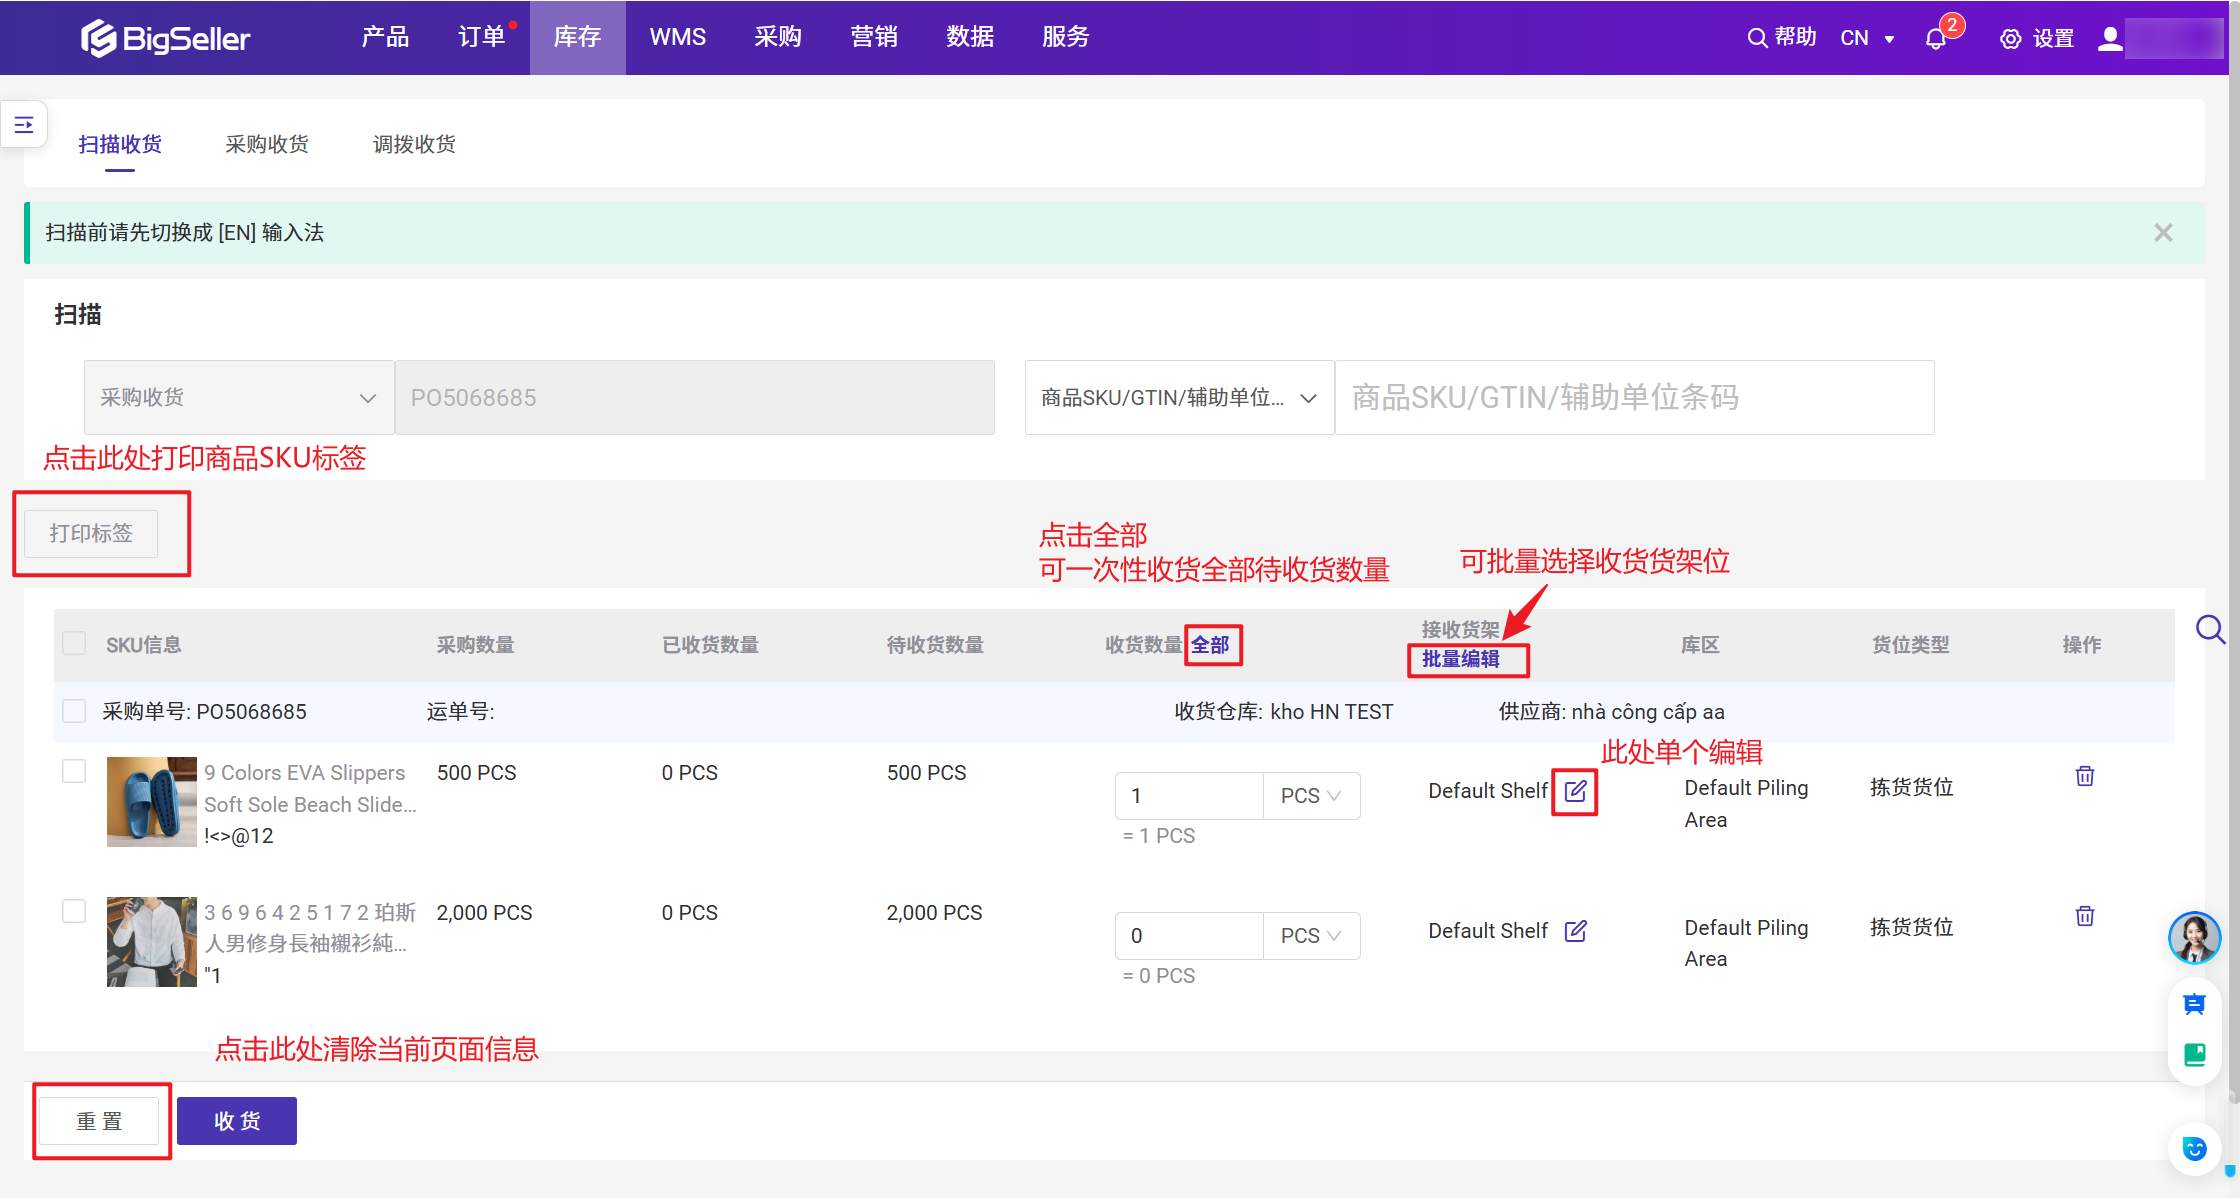Click the 批量编辑 bulk edit link

(1460, 659)
